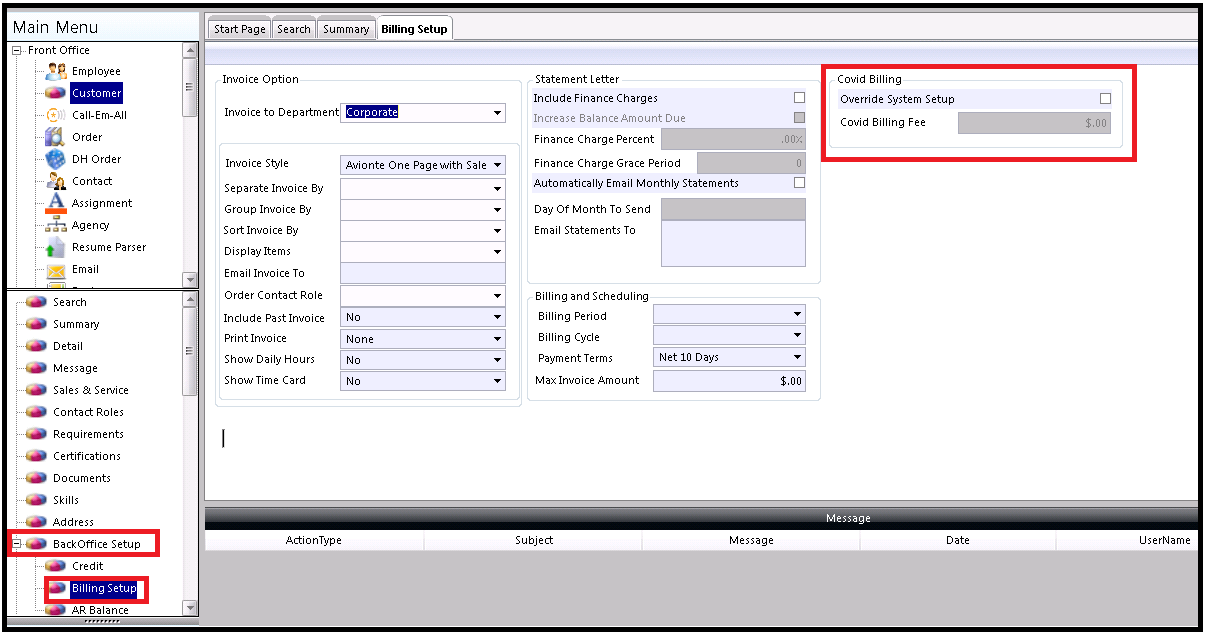1209x637 pixels.
Task: Click the Resume Parser icon
Action: pos(56,247)
